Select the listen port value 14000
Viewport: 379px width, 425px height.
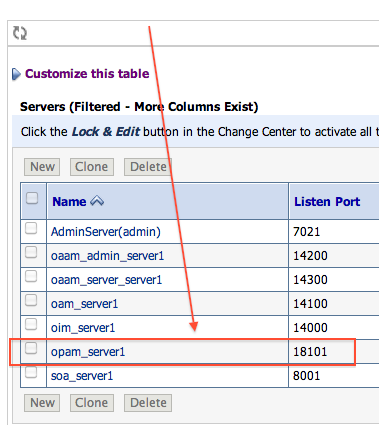[x=310, y=328]
